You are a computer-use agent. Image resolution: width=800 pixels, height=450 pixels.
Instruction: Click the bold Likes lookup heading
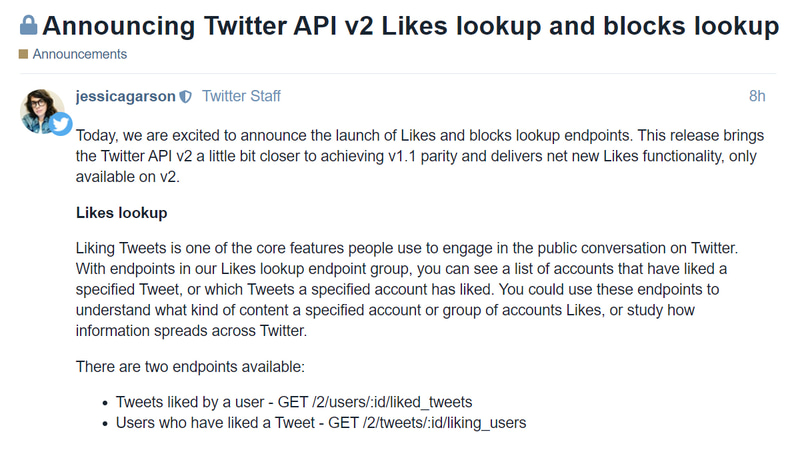pyautogui.click(x=122, y=213)
